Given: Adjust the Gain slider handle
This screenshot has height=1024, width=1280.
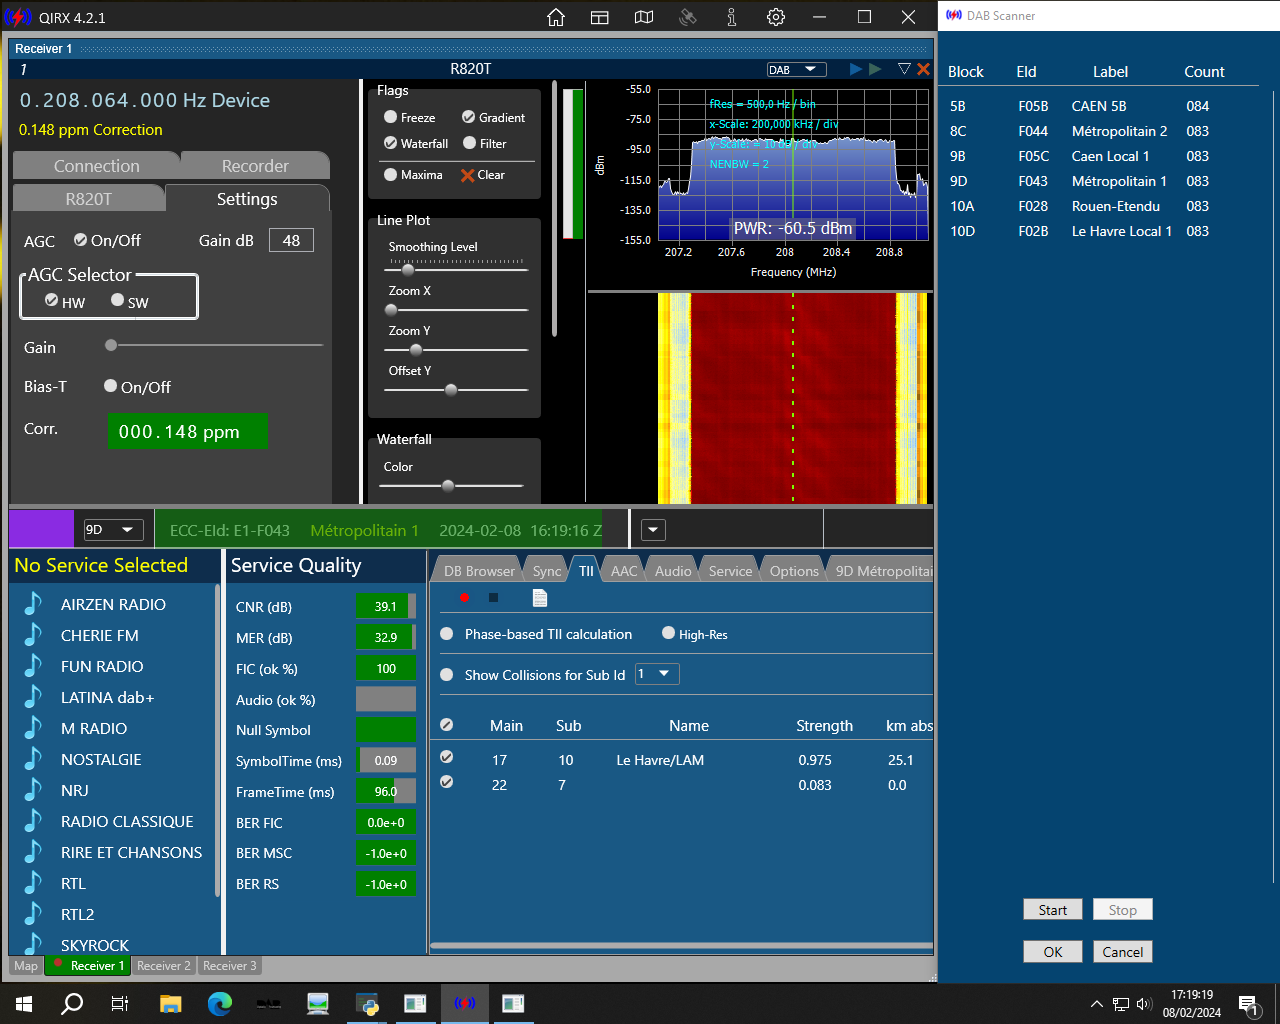Looking at the screenshot, I should pyautogui.click(x=111, y=346).
